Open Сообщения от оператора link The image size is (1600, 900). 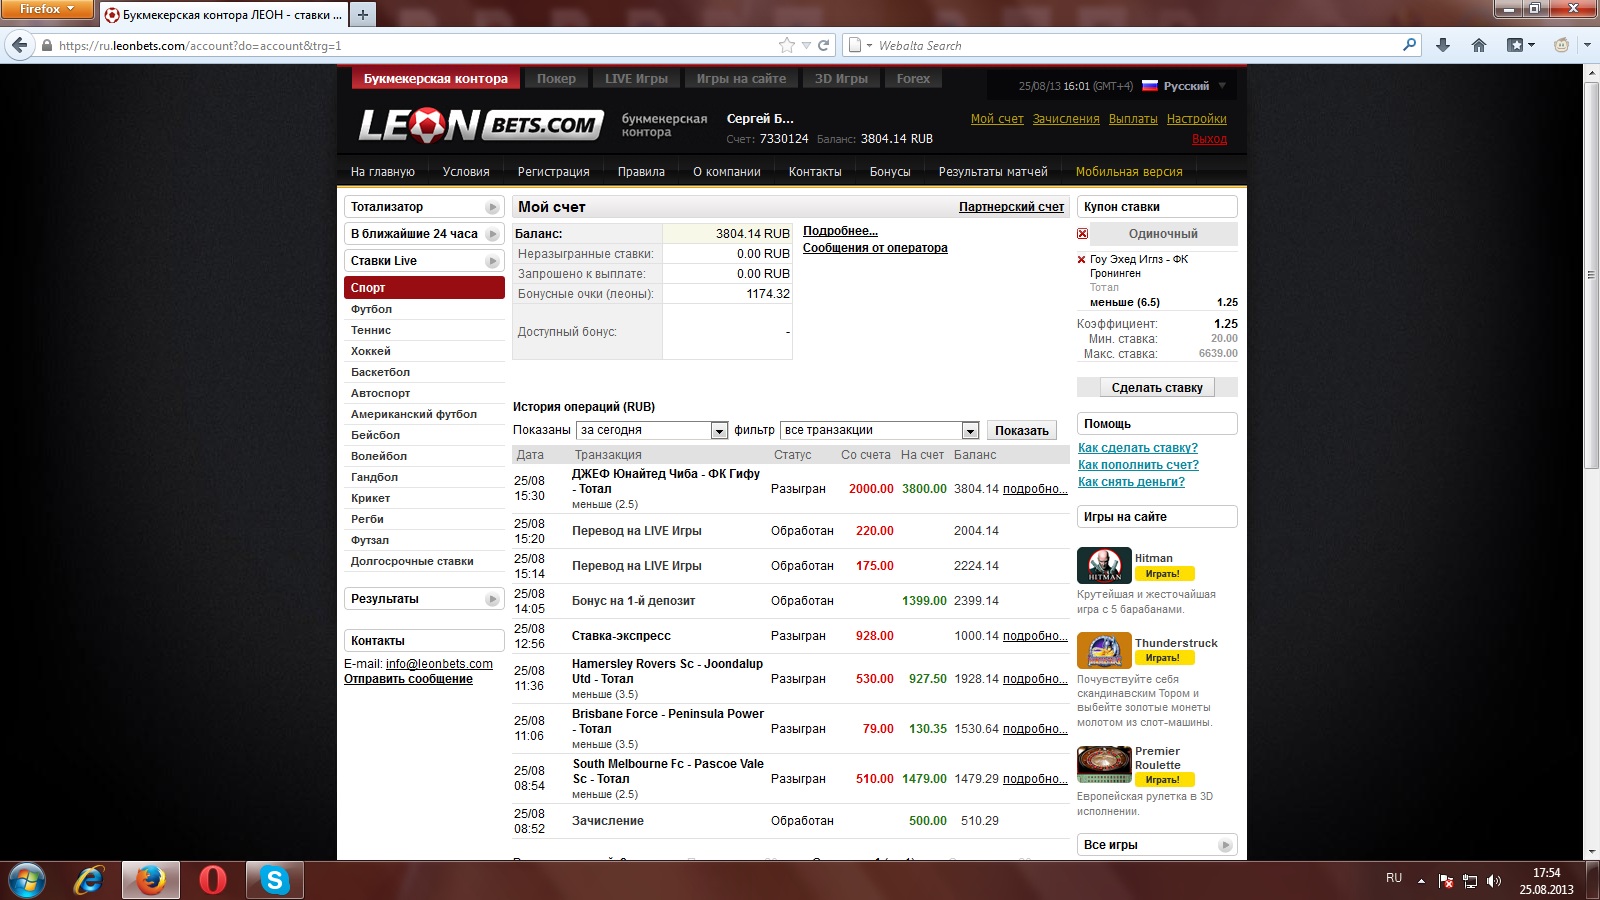pyautogui.click(x=875, y=248)
